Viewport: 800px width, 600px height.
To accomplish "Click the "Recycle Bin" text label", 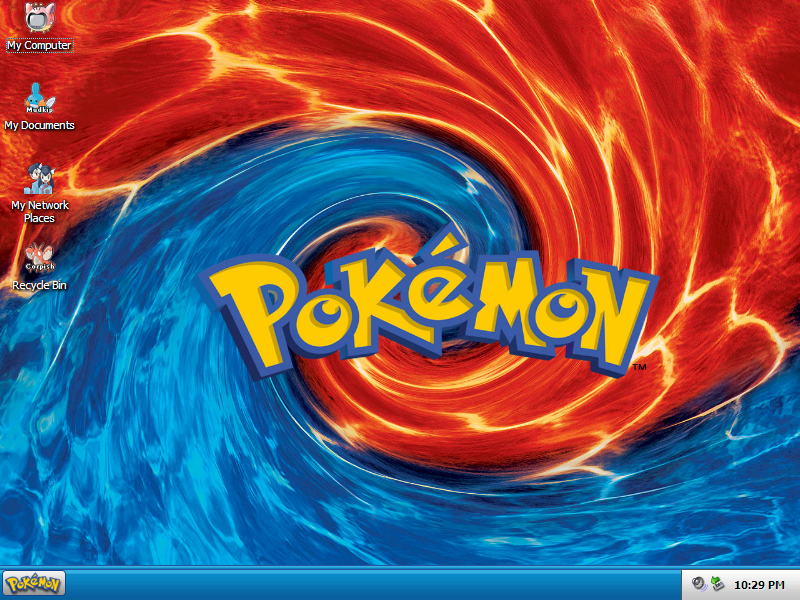I will click(40, 286).
